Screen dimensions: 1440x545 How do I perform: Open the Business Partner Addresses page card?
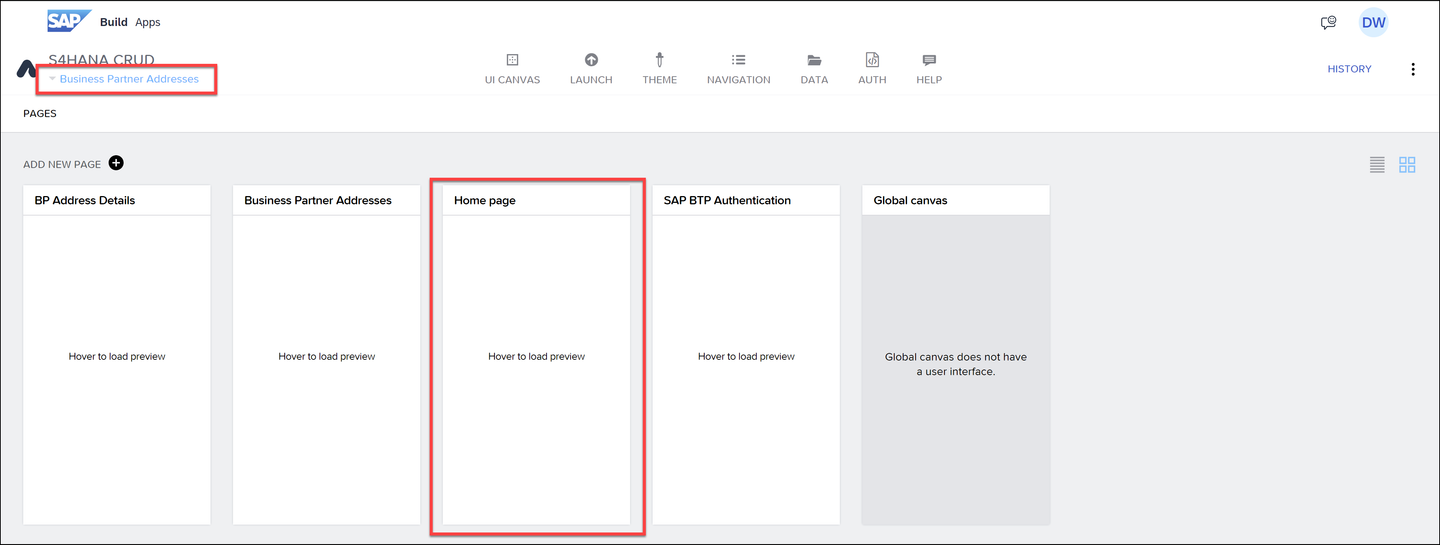[327, 355]
